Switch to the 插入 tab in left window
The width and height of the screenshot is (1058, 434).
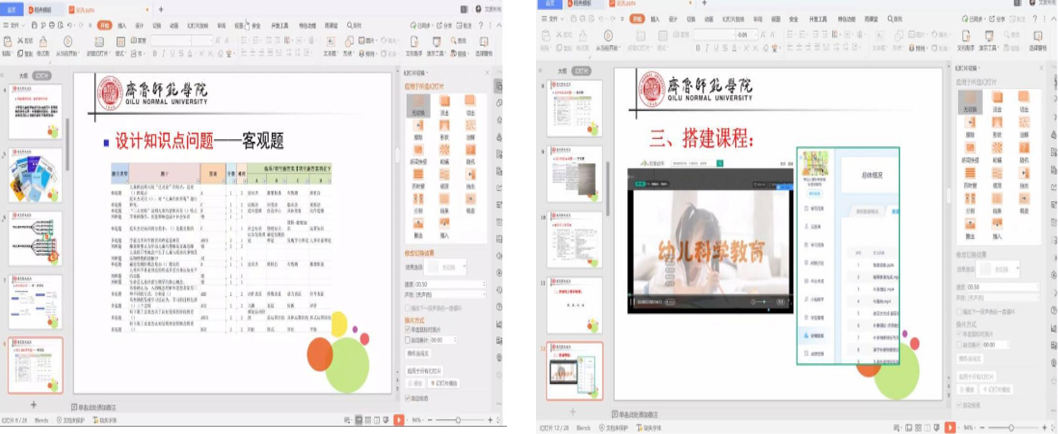point(121,24)
